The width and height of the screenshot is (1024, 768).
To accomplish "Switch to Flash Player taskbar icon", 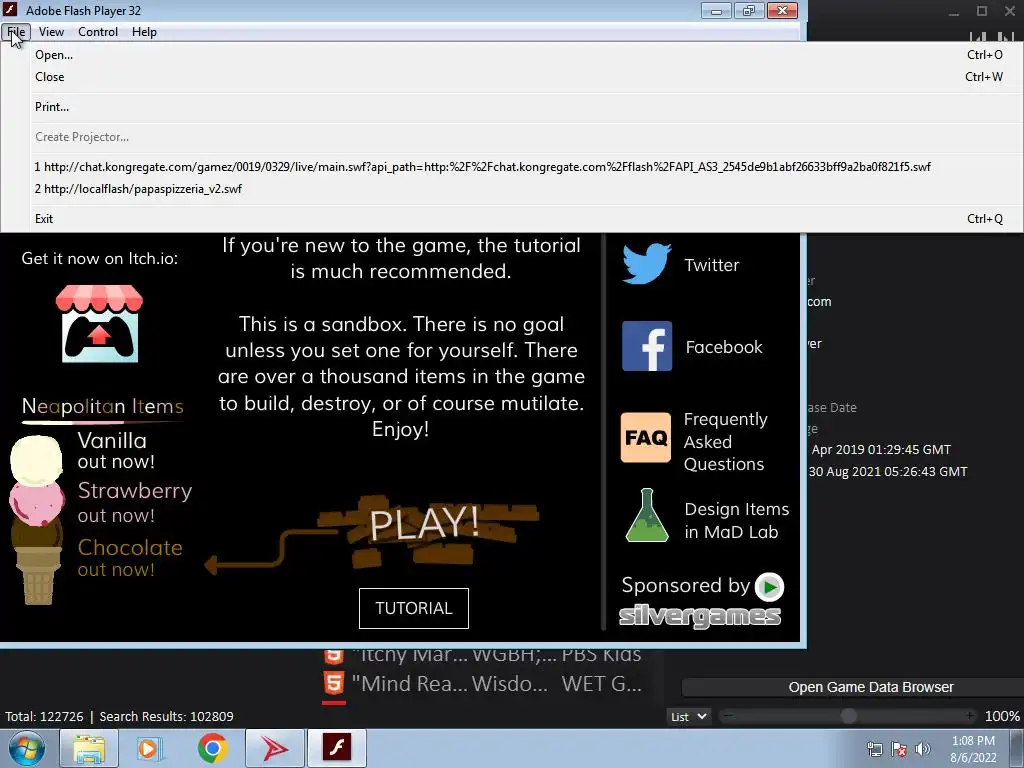I will point(337,748).
